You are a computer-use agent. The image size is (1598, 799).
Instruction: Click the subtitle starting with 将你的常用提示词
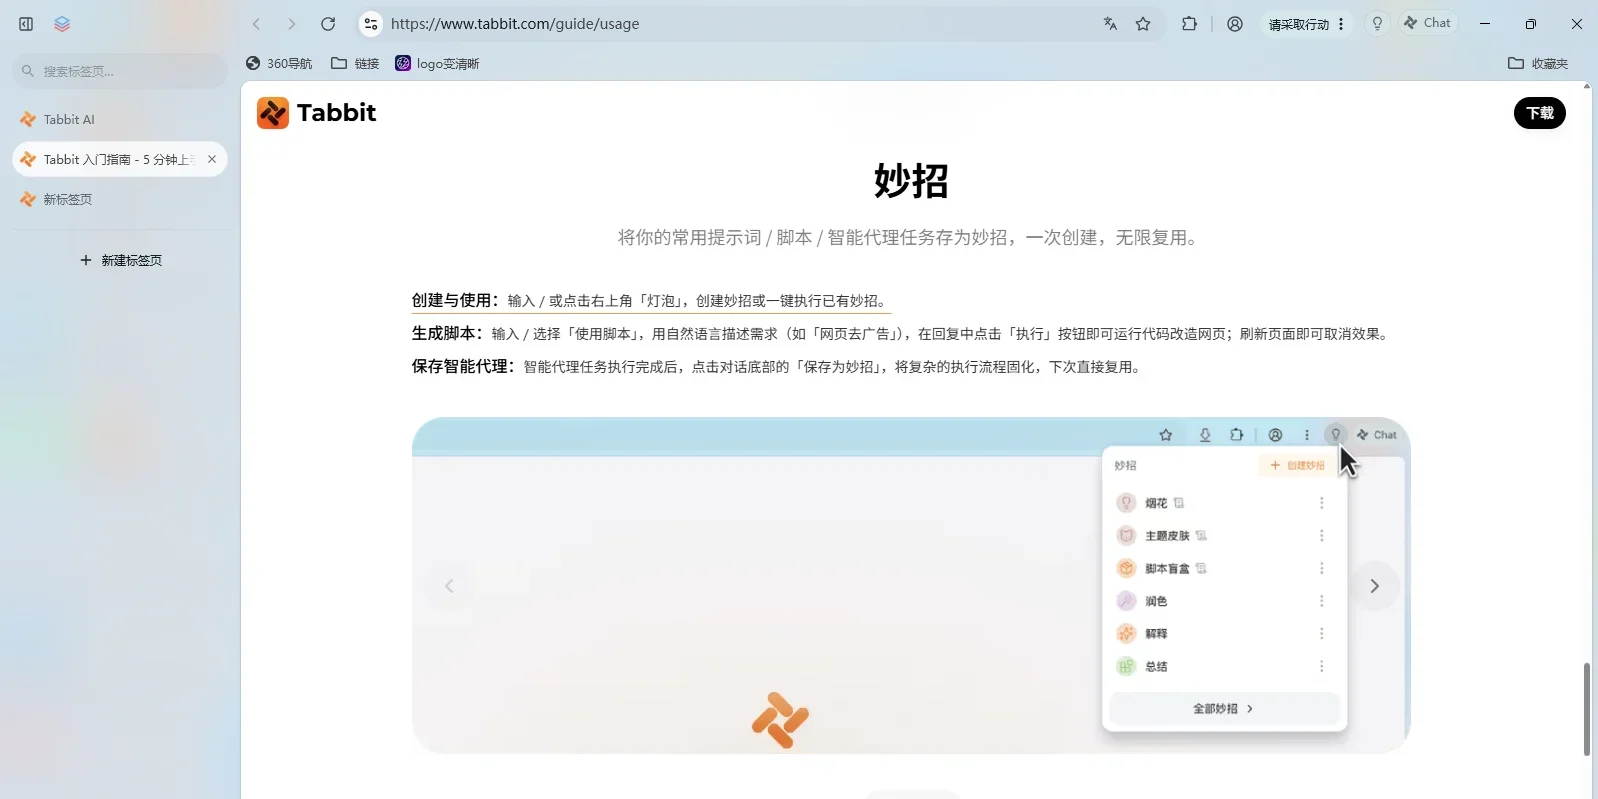pos(911,238)
